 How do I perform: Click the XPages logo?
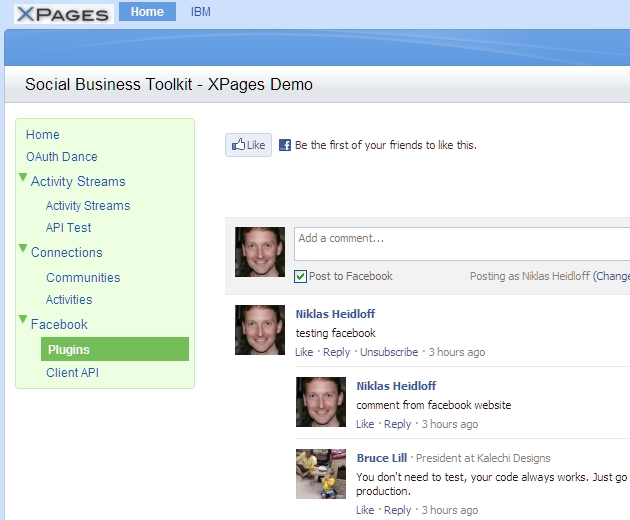pos(64,14)
